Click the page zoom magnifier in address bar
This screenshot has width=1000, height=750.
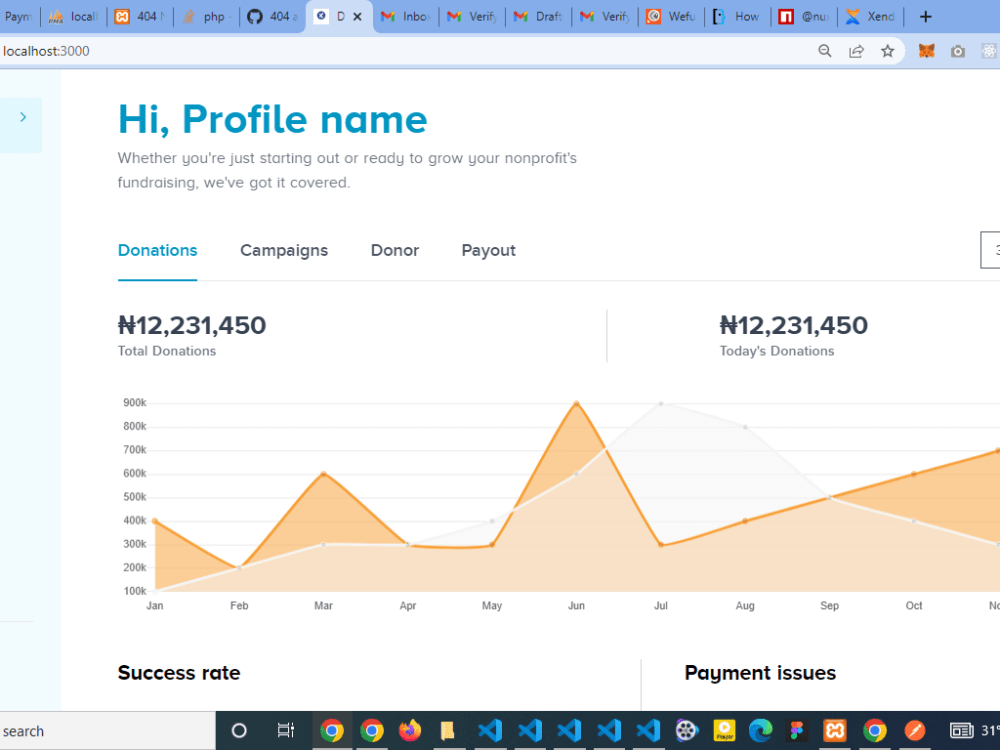click(x=824, y=50)
